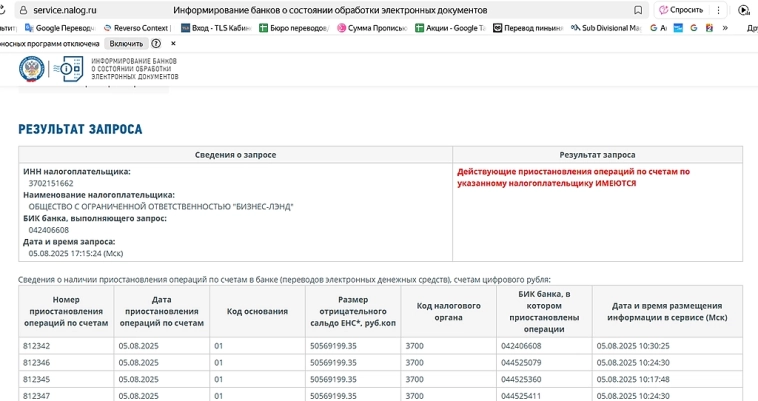The height and width of the screenshot is (401, 758).
Task: Click the Спросить assistant button
Action: pyautogui.click(x=681, y=10)
